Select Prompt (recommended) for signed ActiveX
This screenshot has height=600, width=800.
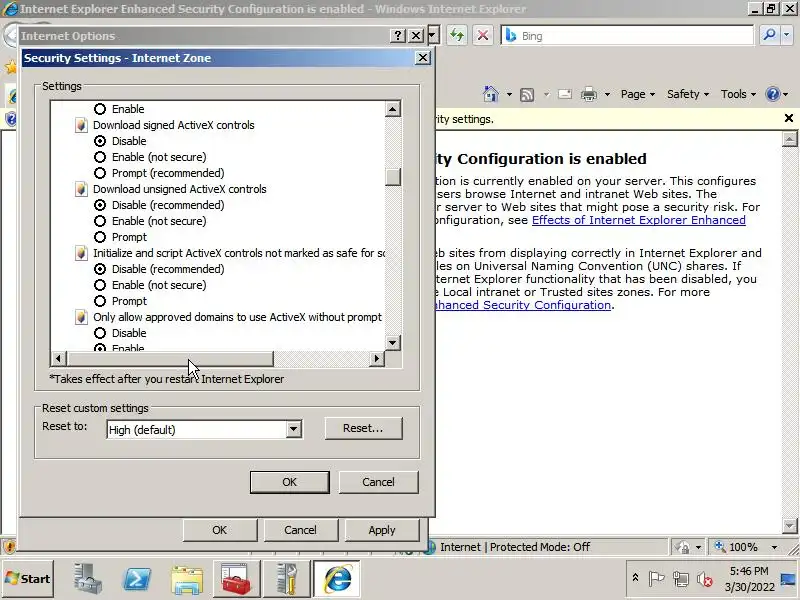(100, 173)
